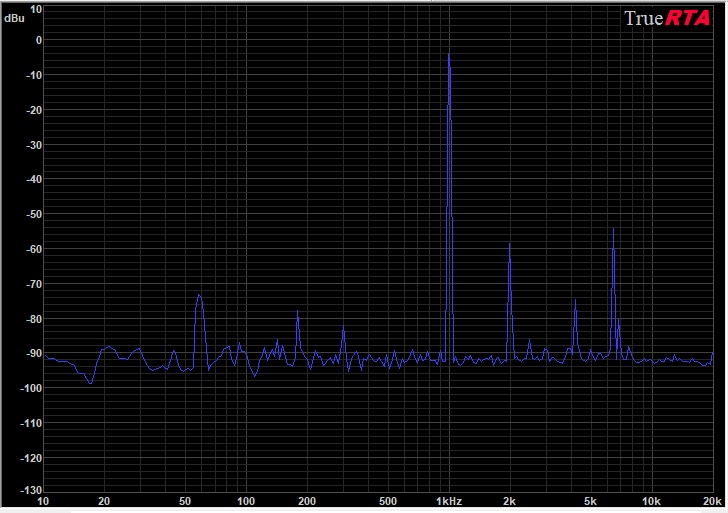728x513 pixels.
Task: Click the 100 Hz frequency axis label
Action: click(x=246, y=501)
